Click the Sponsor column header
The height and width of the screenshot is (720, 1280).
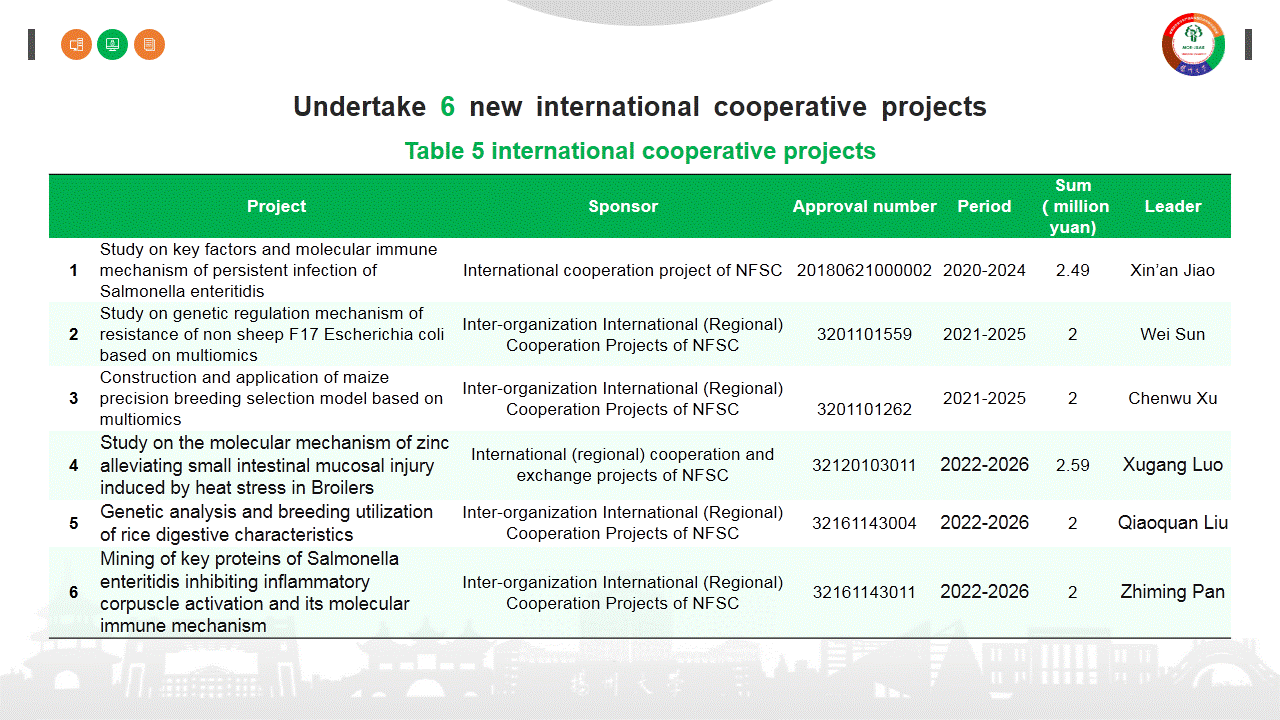[622, 206]
